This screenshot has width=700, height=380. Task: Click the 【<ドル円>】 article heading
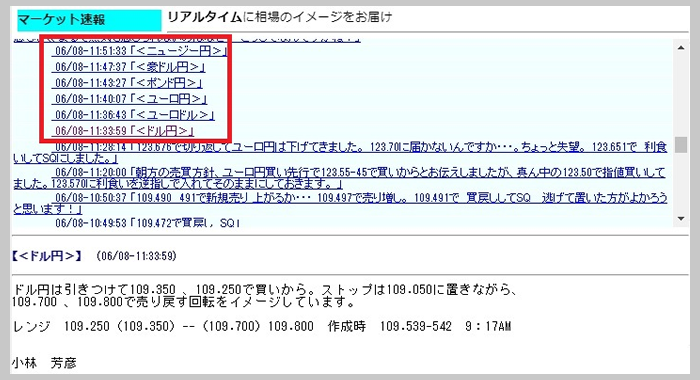(47, 256)
